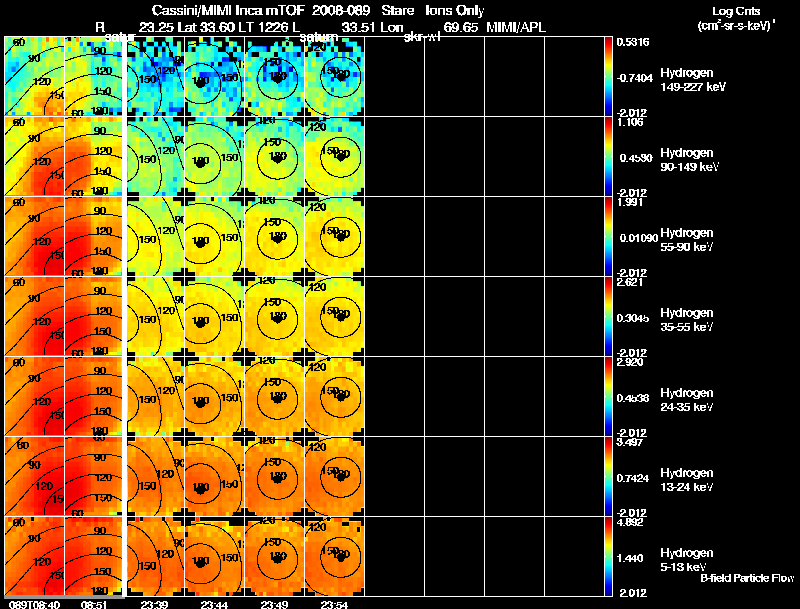800x609 pixels.
Task: Select the '23:54' time label
Action: [x=334, y=604]
